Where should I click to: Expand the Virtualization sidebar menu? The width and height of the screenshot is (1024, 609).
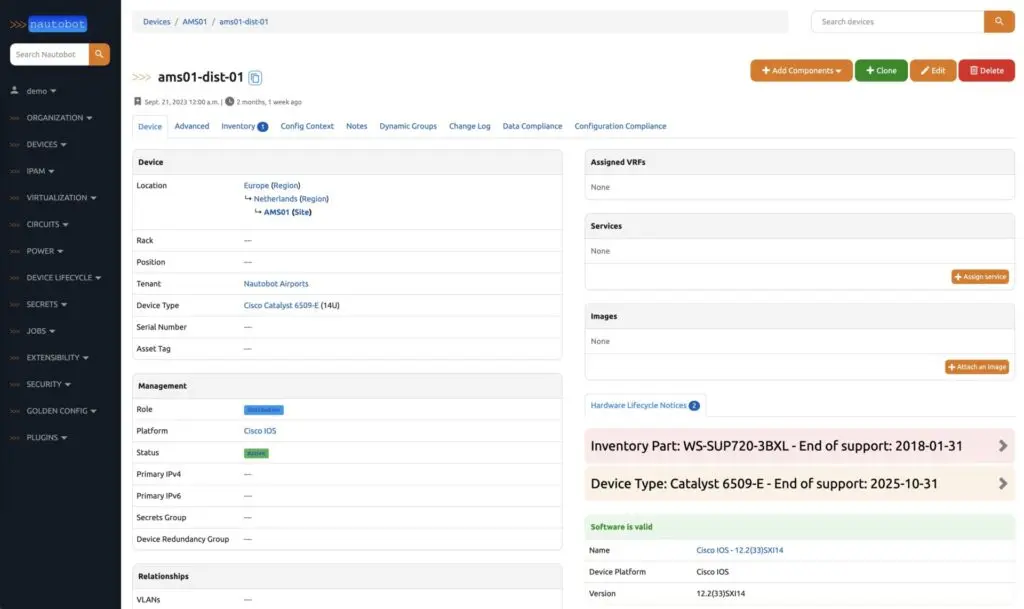coord(61,198)
